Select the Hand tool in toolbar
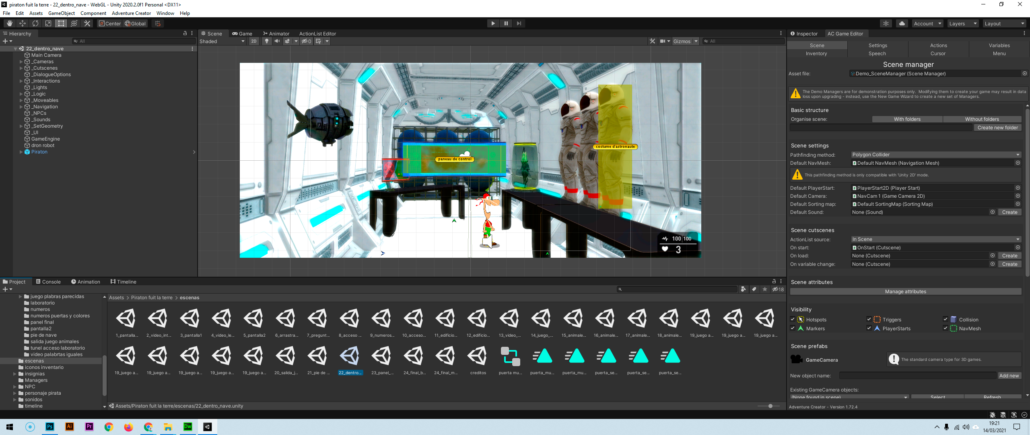The height and width of the screenshot is (435, 1030). coord(9,23)
